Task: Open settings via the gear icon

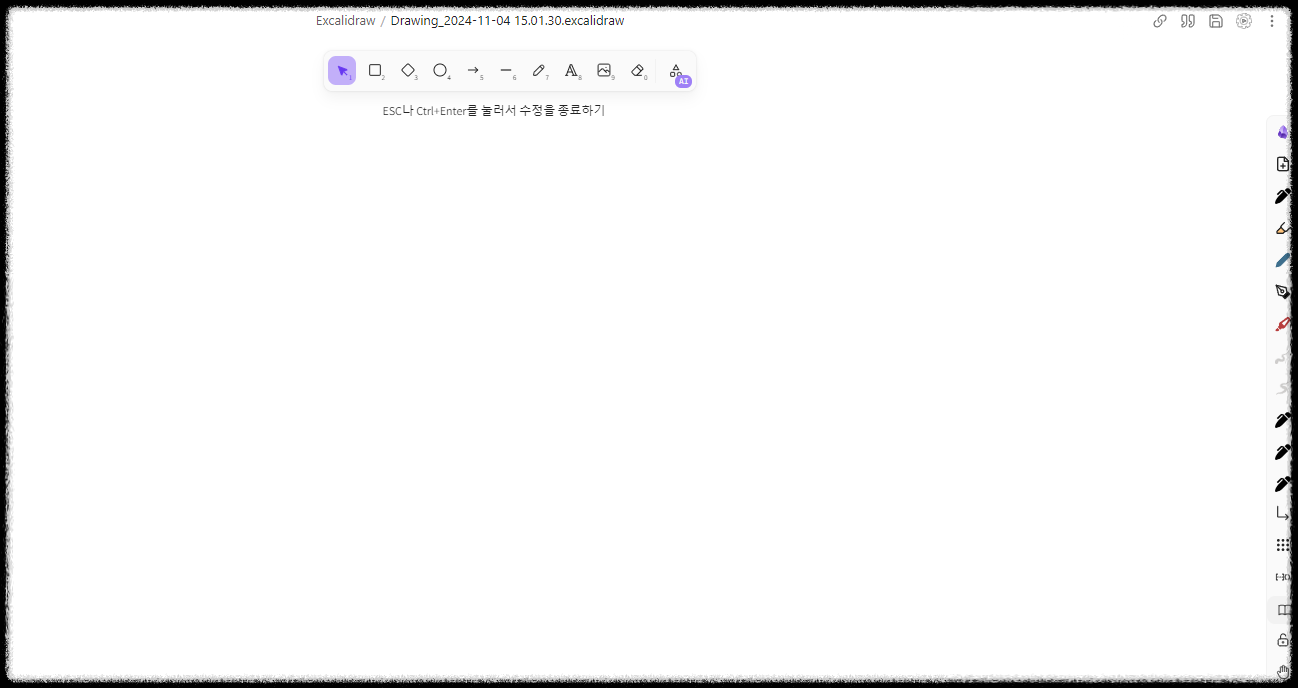Action: (x=1243, y=20)
